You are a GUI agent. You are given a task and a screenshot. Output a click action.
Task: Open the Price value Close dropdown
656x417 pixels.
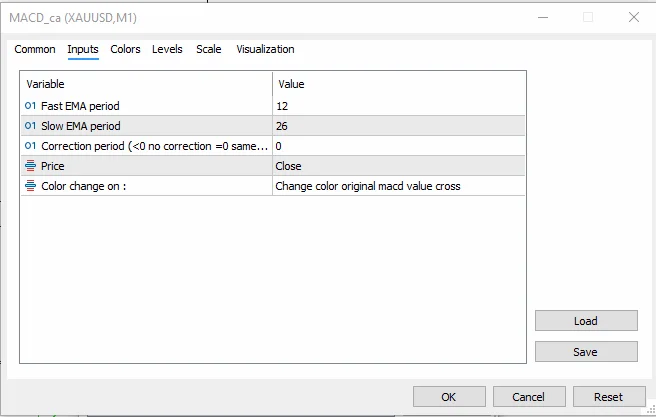[399, 166]
